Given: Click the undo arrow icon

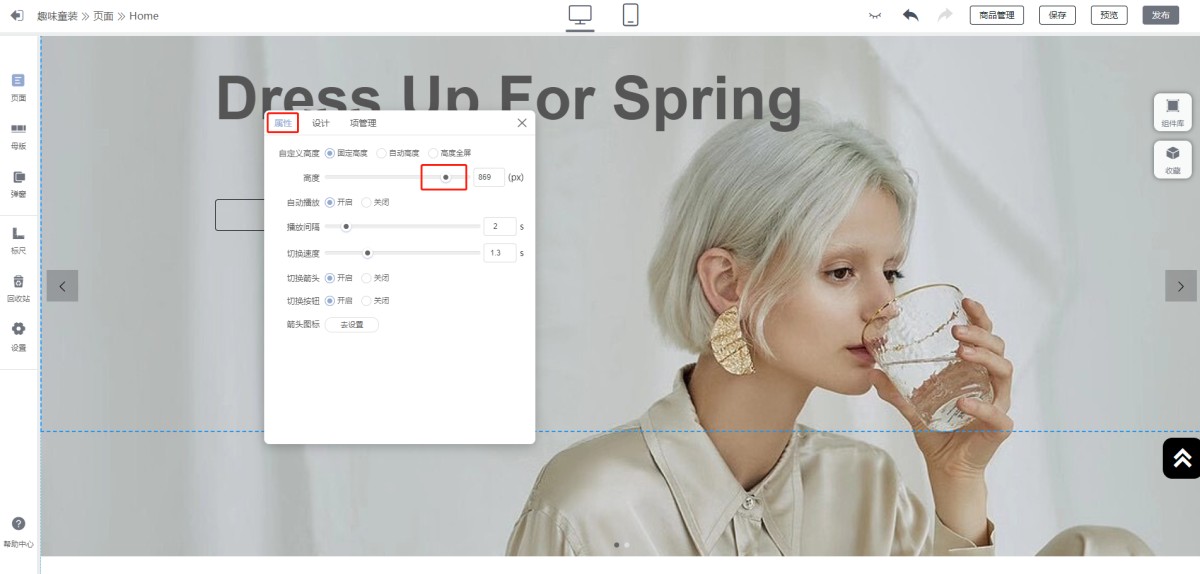Looking at the screenshot, I should pyautogui.click(x=910, y=15).
